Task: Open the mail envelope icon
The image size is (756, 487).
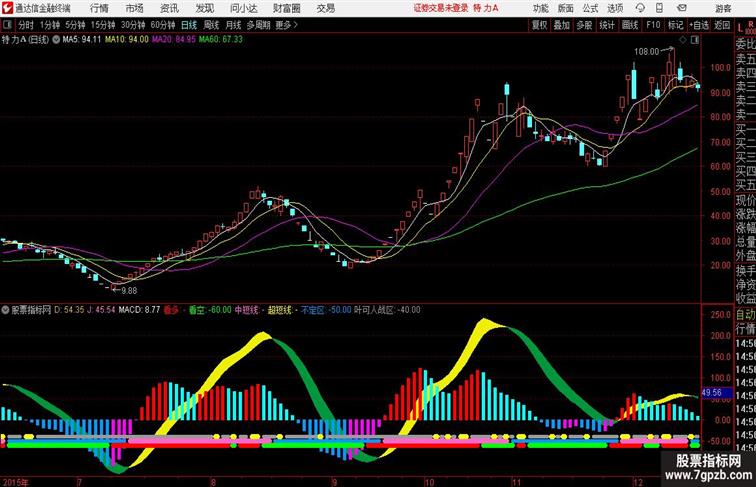Action: tap(681, 8)
